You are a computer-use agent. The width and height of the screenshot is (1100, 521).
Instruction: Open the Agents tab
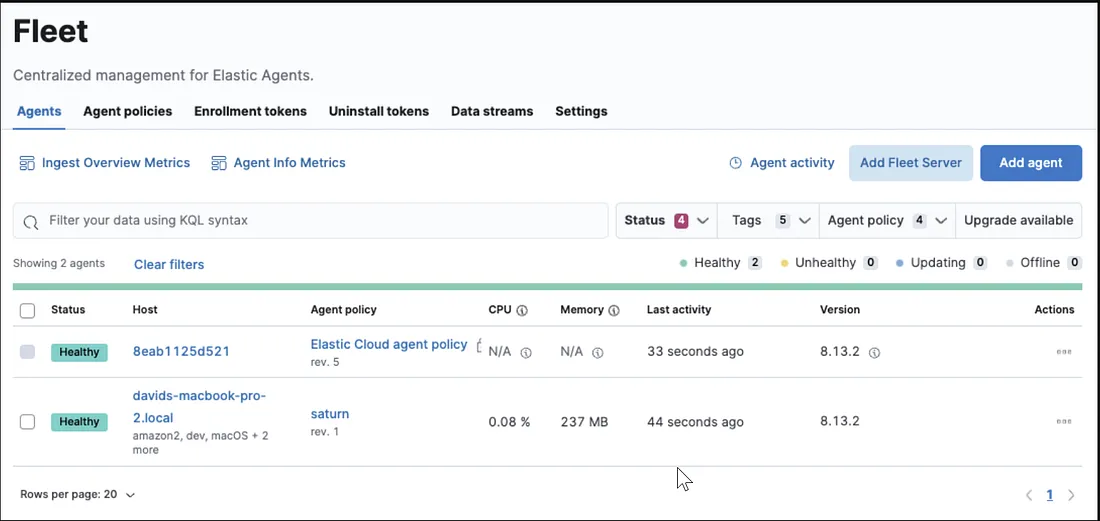click(39, 111)
